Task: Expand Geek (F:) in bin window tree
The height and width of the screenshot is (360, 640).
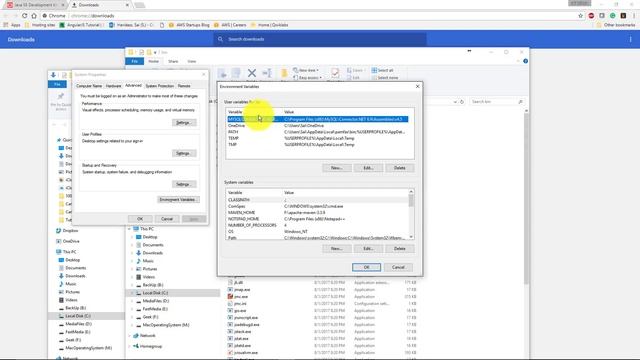Action: (x=132, y=317)
